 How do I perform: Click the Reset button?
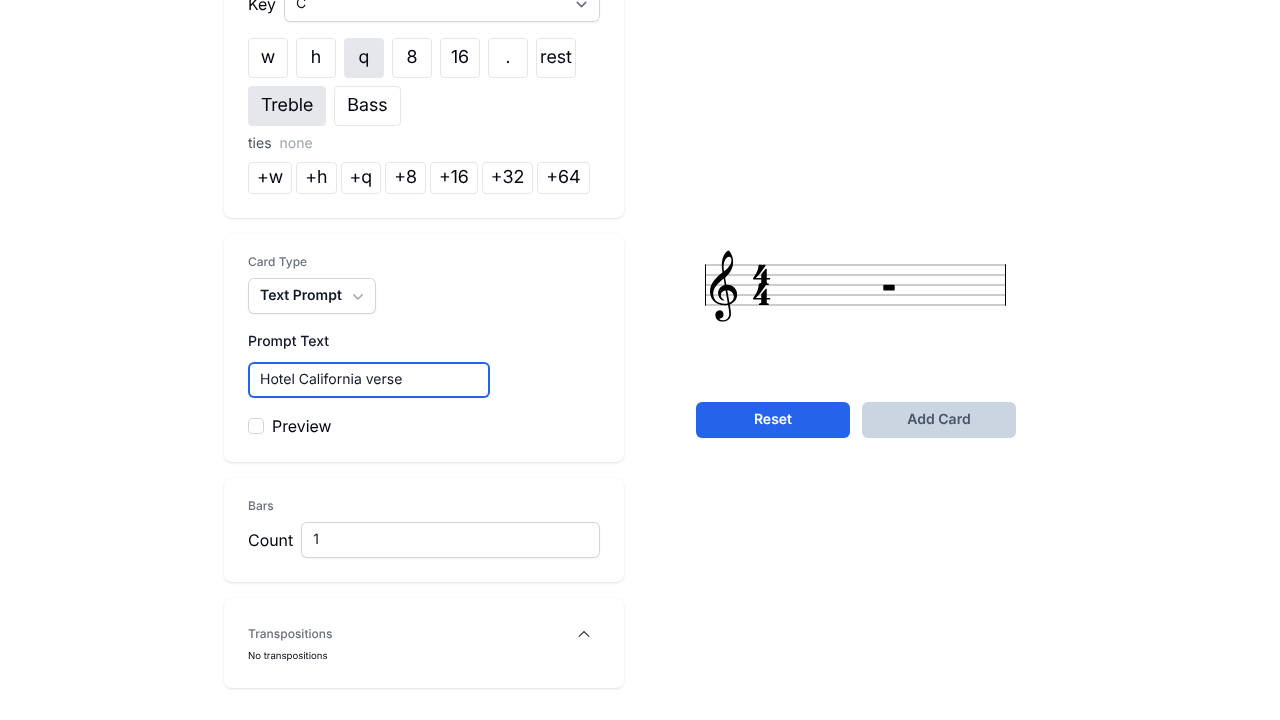(x=773, y=420)
